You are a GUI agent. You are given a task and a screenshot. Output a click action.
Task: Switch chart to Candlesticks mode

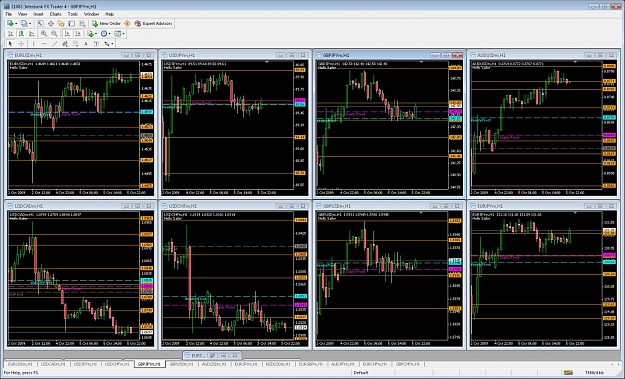(x=21, y=34)
